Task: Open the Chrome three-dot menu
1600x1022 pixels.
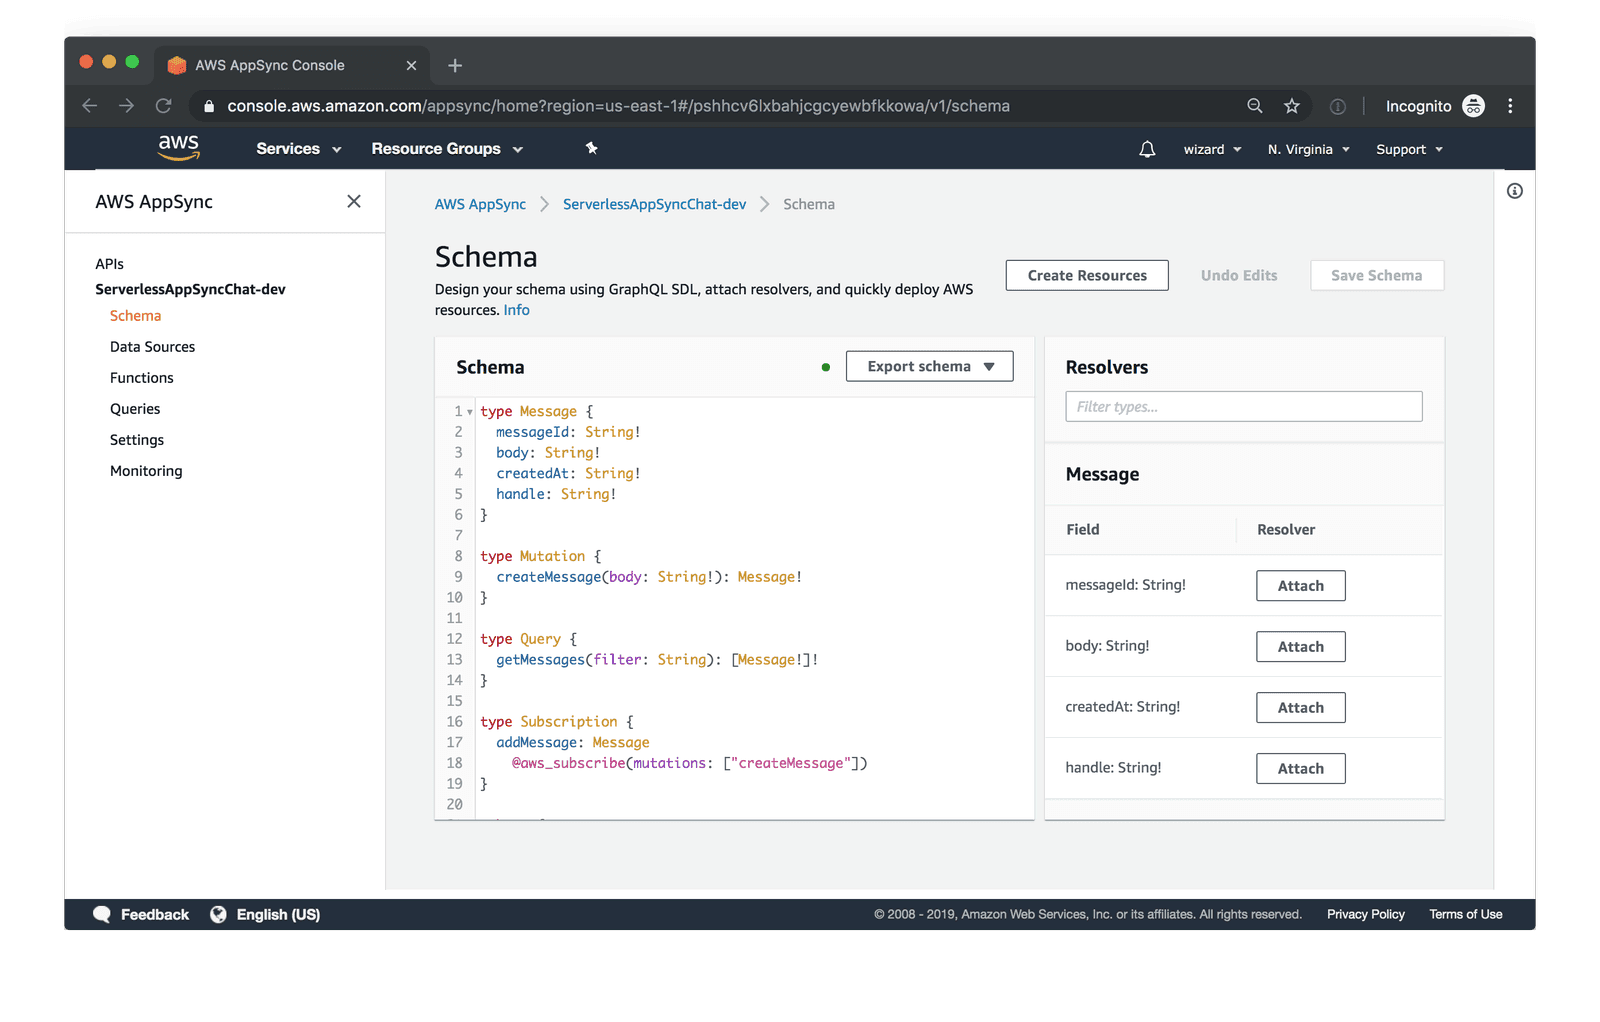Action: tap(1510, 106)
